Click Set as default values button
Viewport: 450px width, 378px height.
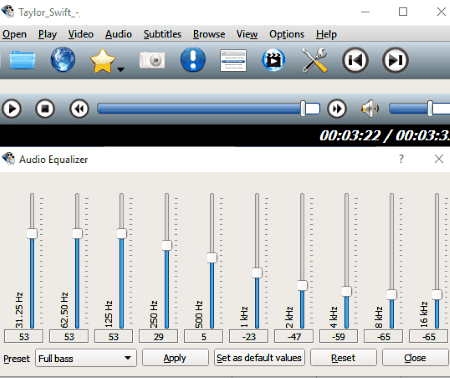259,358
